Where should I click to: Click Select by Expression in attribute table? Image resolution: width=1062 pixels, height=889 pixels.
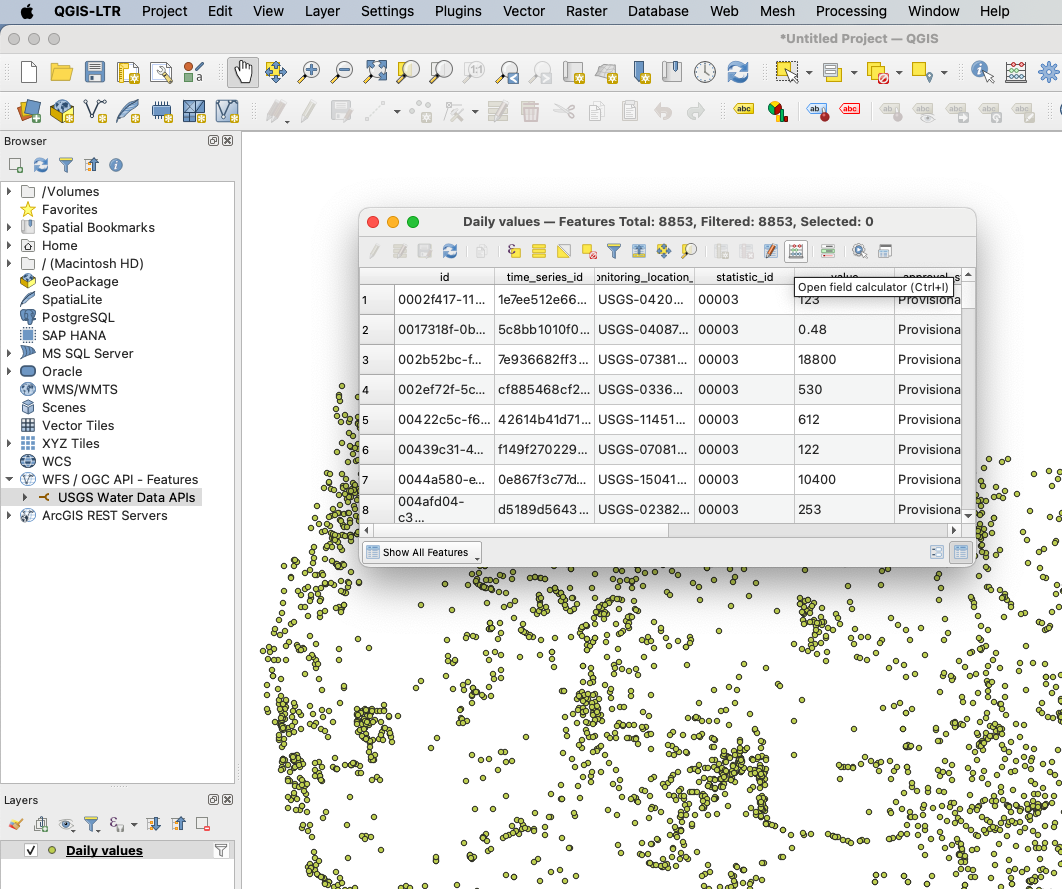tap(514, 251)
